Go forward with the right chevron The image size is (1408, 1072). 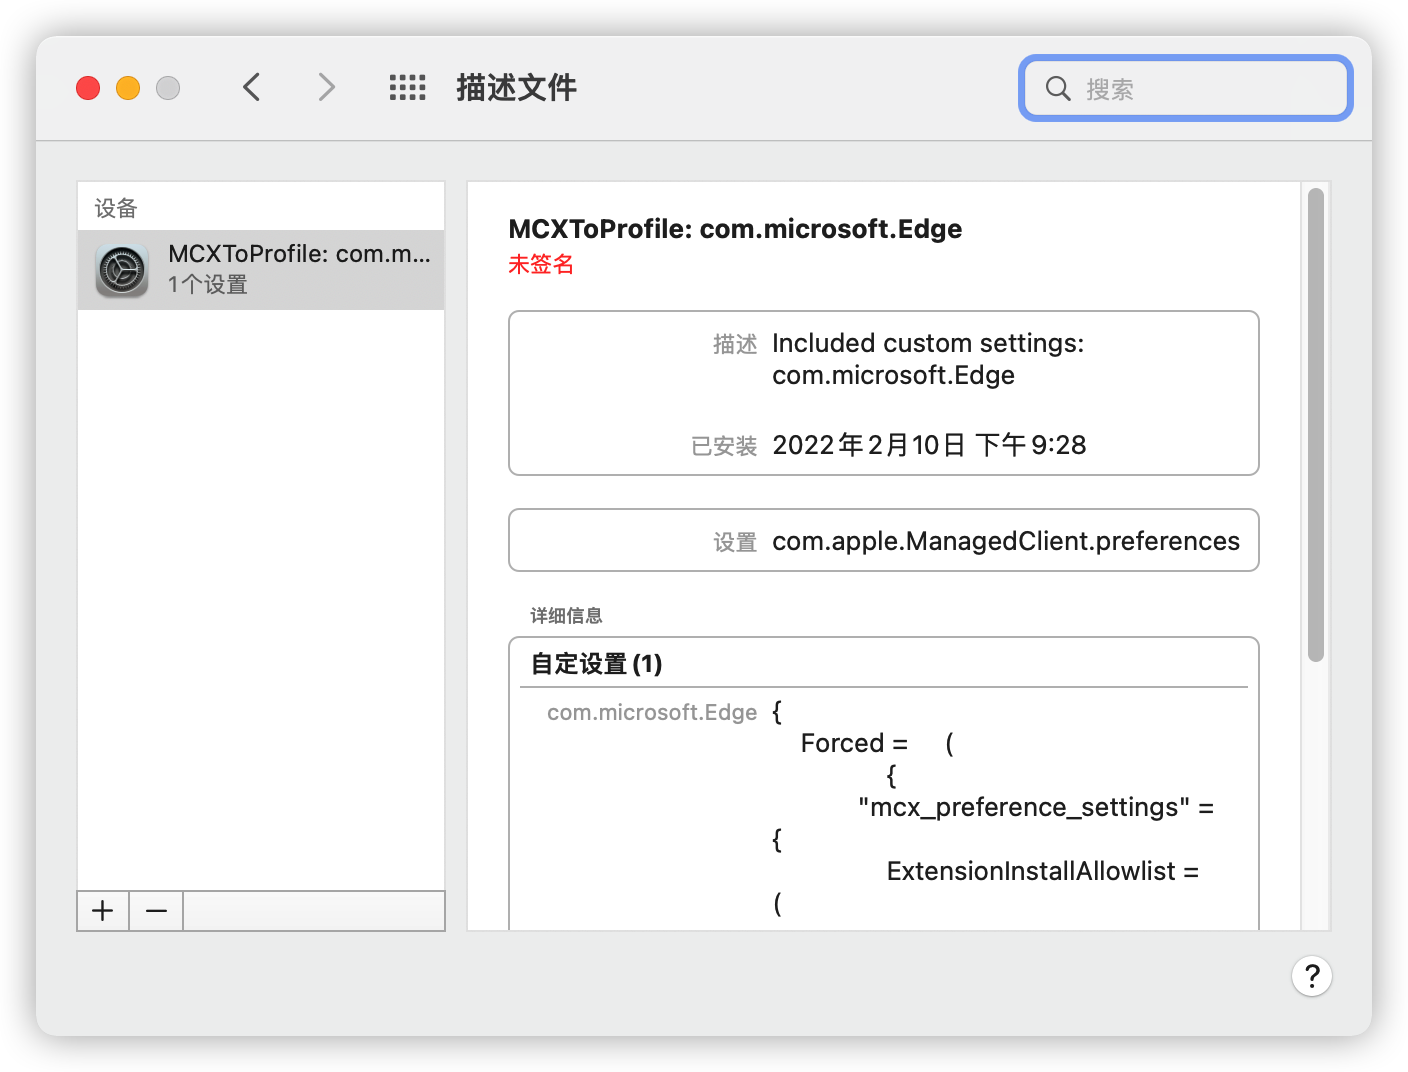(326, 88)
